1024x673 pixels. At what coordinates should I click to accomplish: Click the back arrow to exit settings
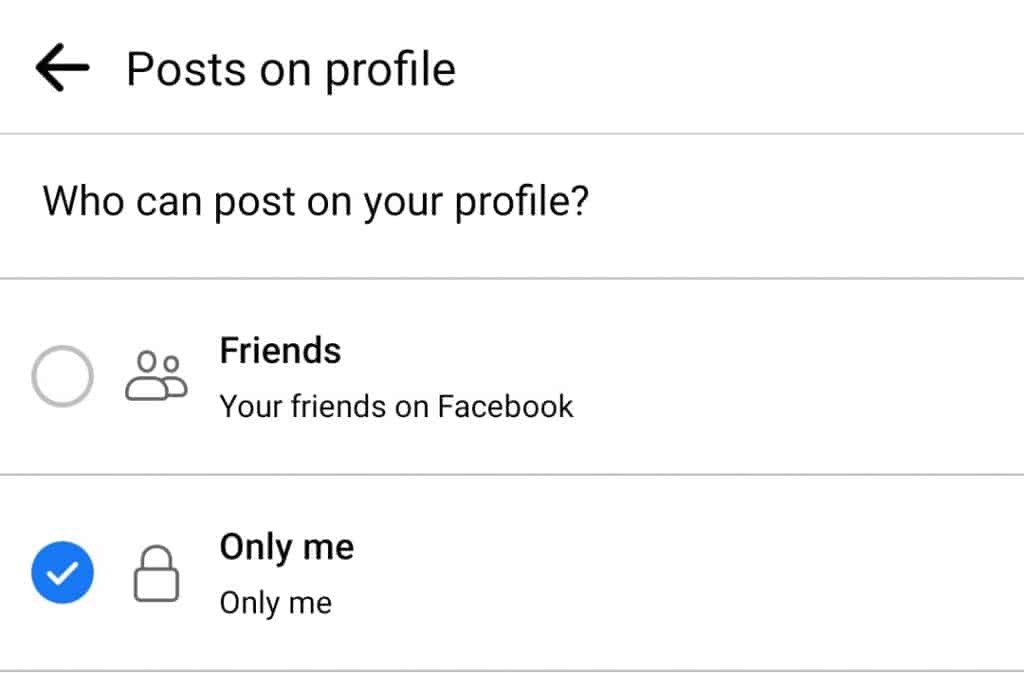point(60,67)
